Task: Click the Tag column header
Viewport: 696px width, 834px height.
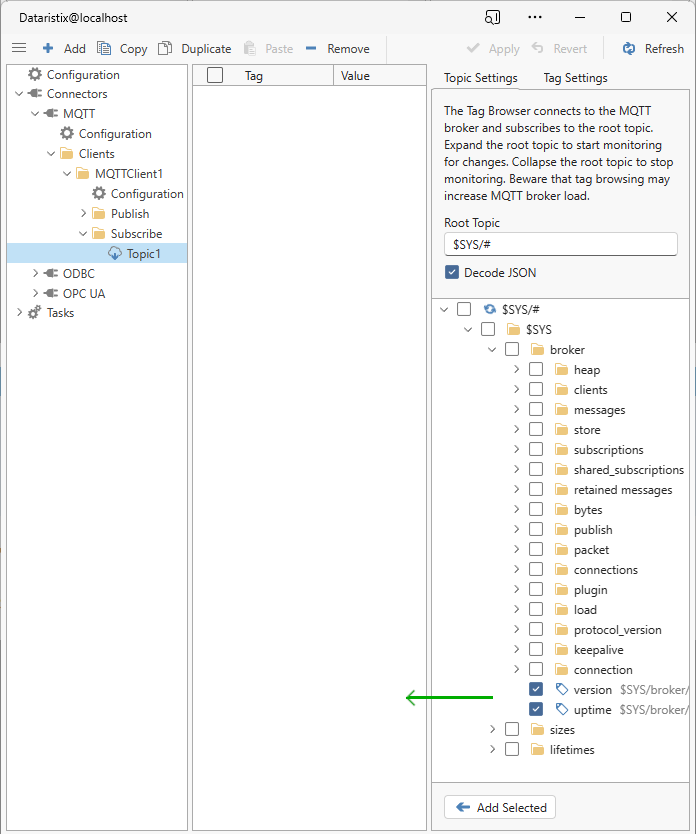Action: [x=254, y=76]
